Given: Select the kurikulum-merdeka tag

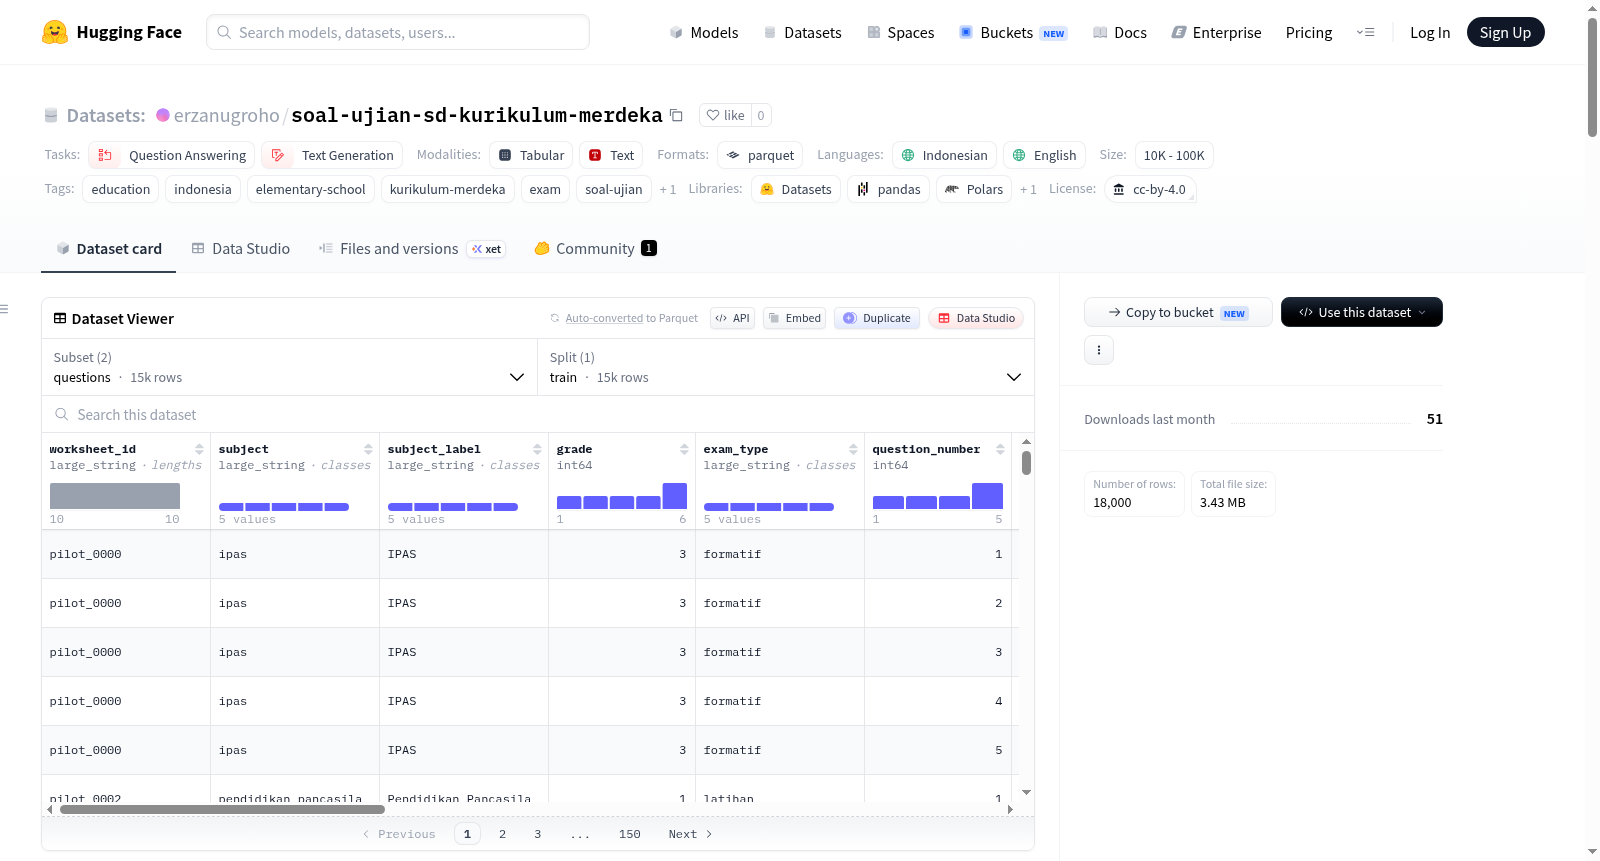Looking at the screenshot, I should (x=447, y=189).
